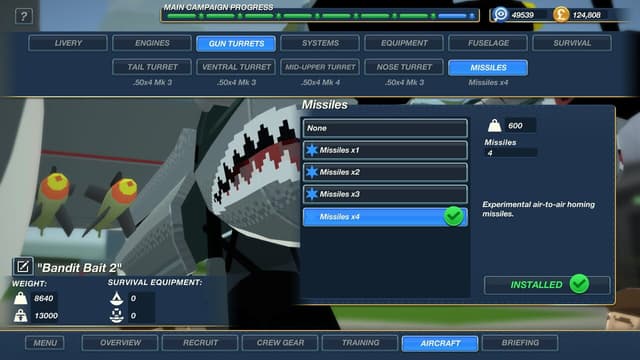Open the Menu button
Screen dimensions: 640x360
point(45,342)
